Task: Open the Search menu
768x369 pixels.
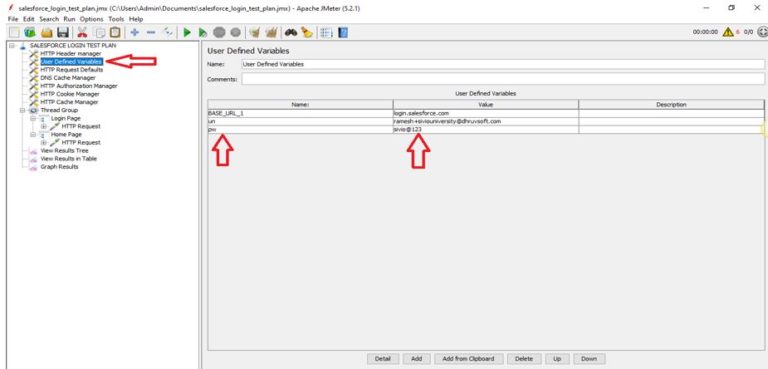Action: (49, 19)
